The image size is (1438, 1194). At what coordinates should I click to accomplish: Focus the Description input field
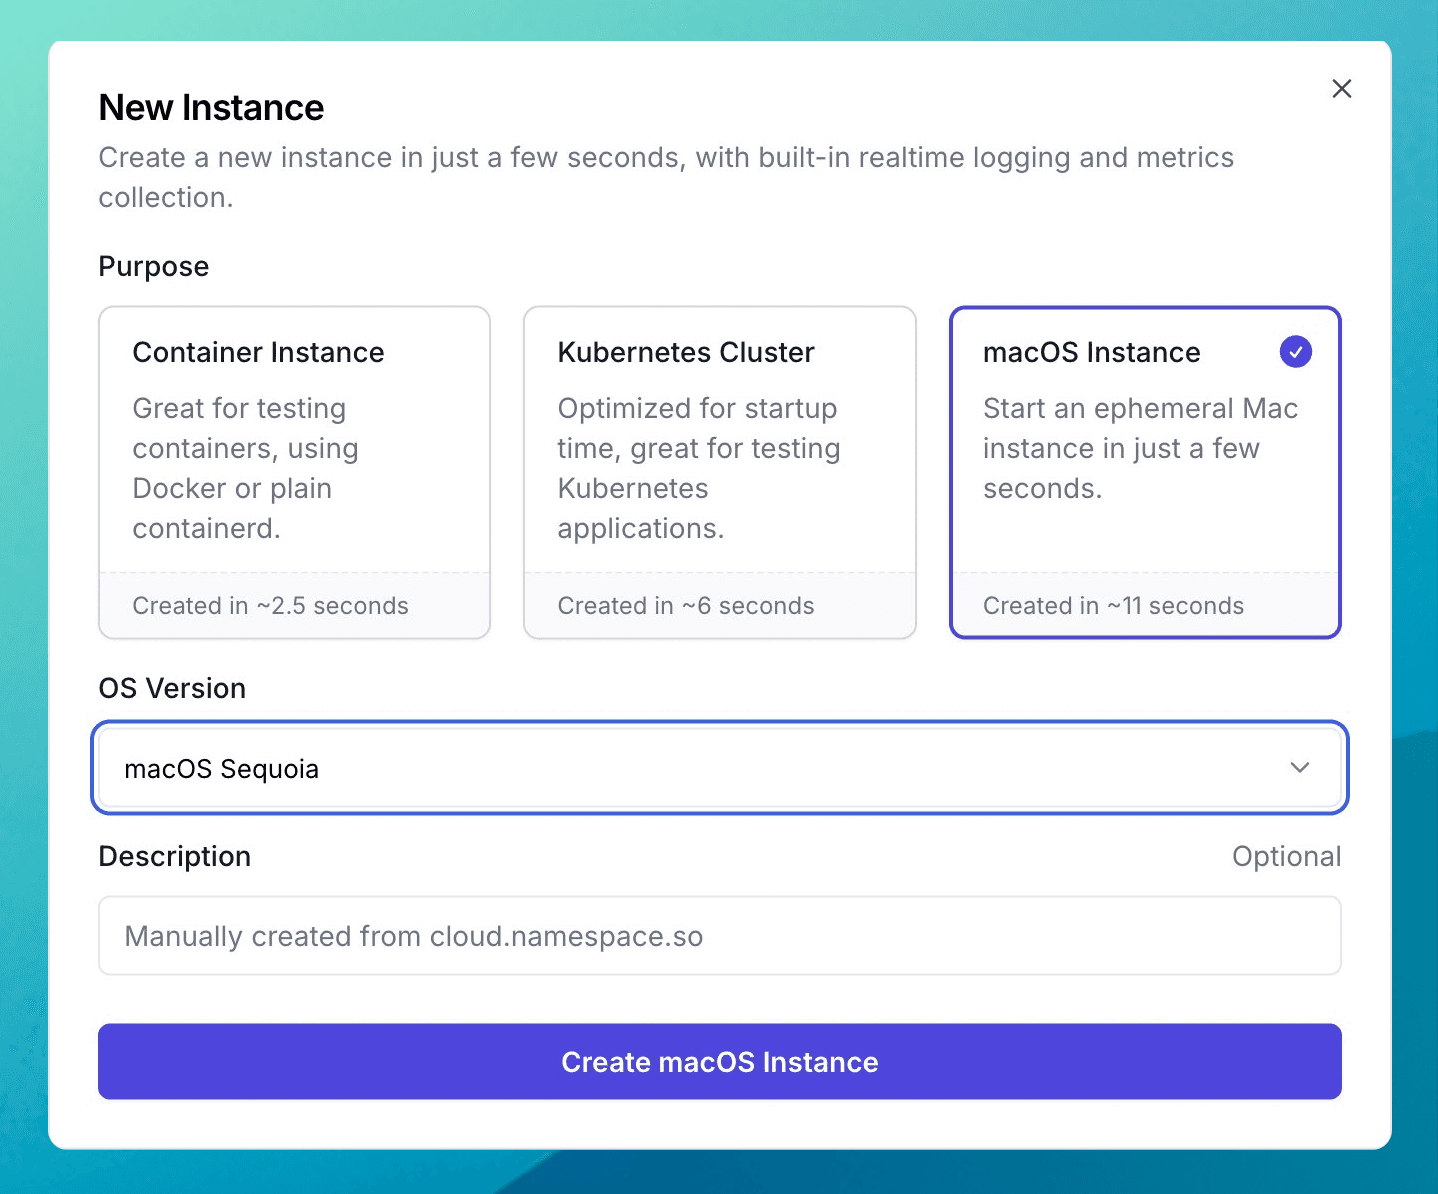[x=720, y=936]
